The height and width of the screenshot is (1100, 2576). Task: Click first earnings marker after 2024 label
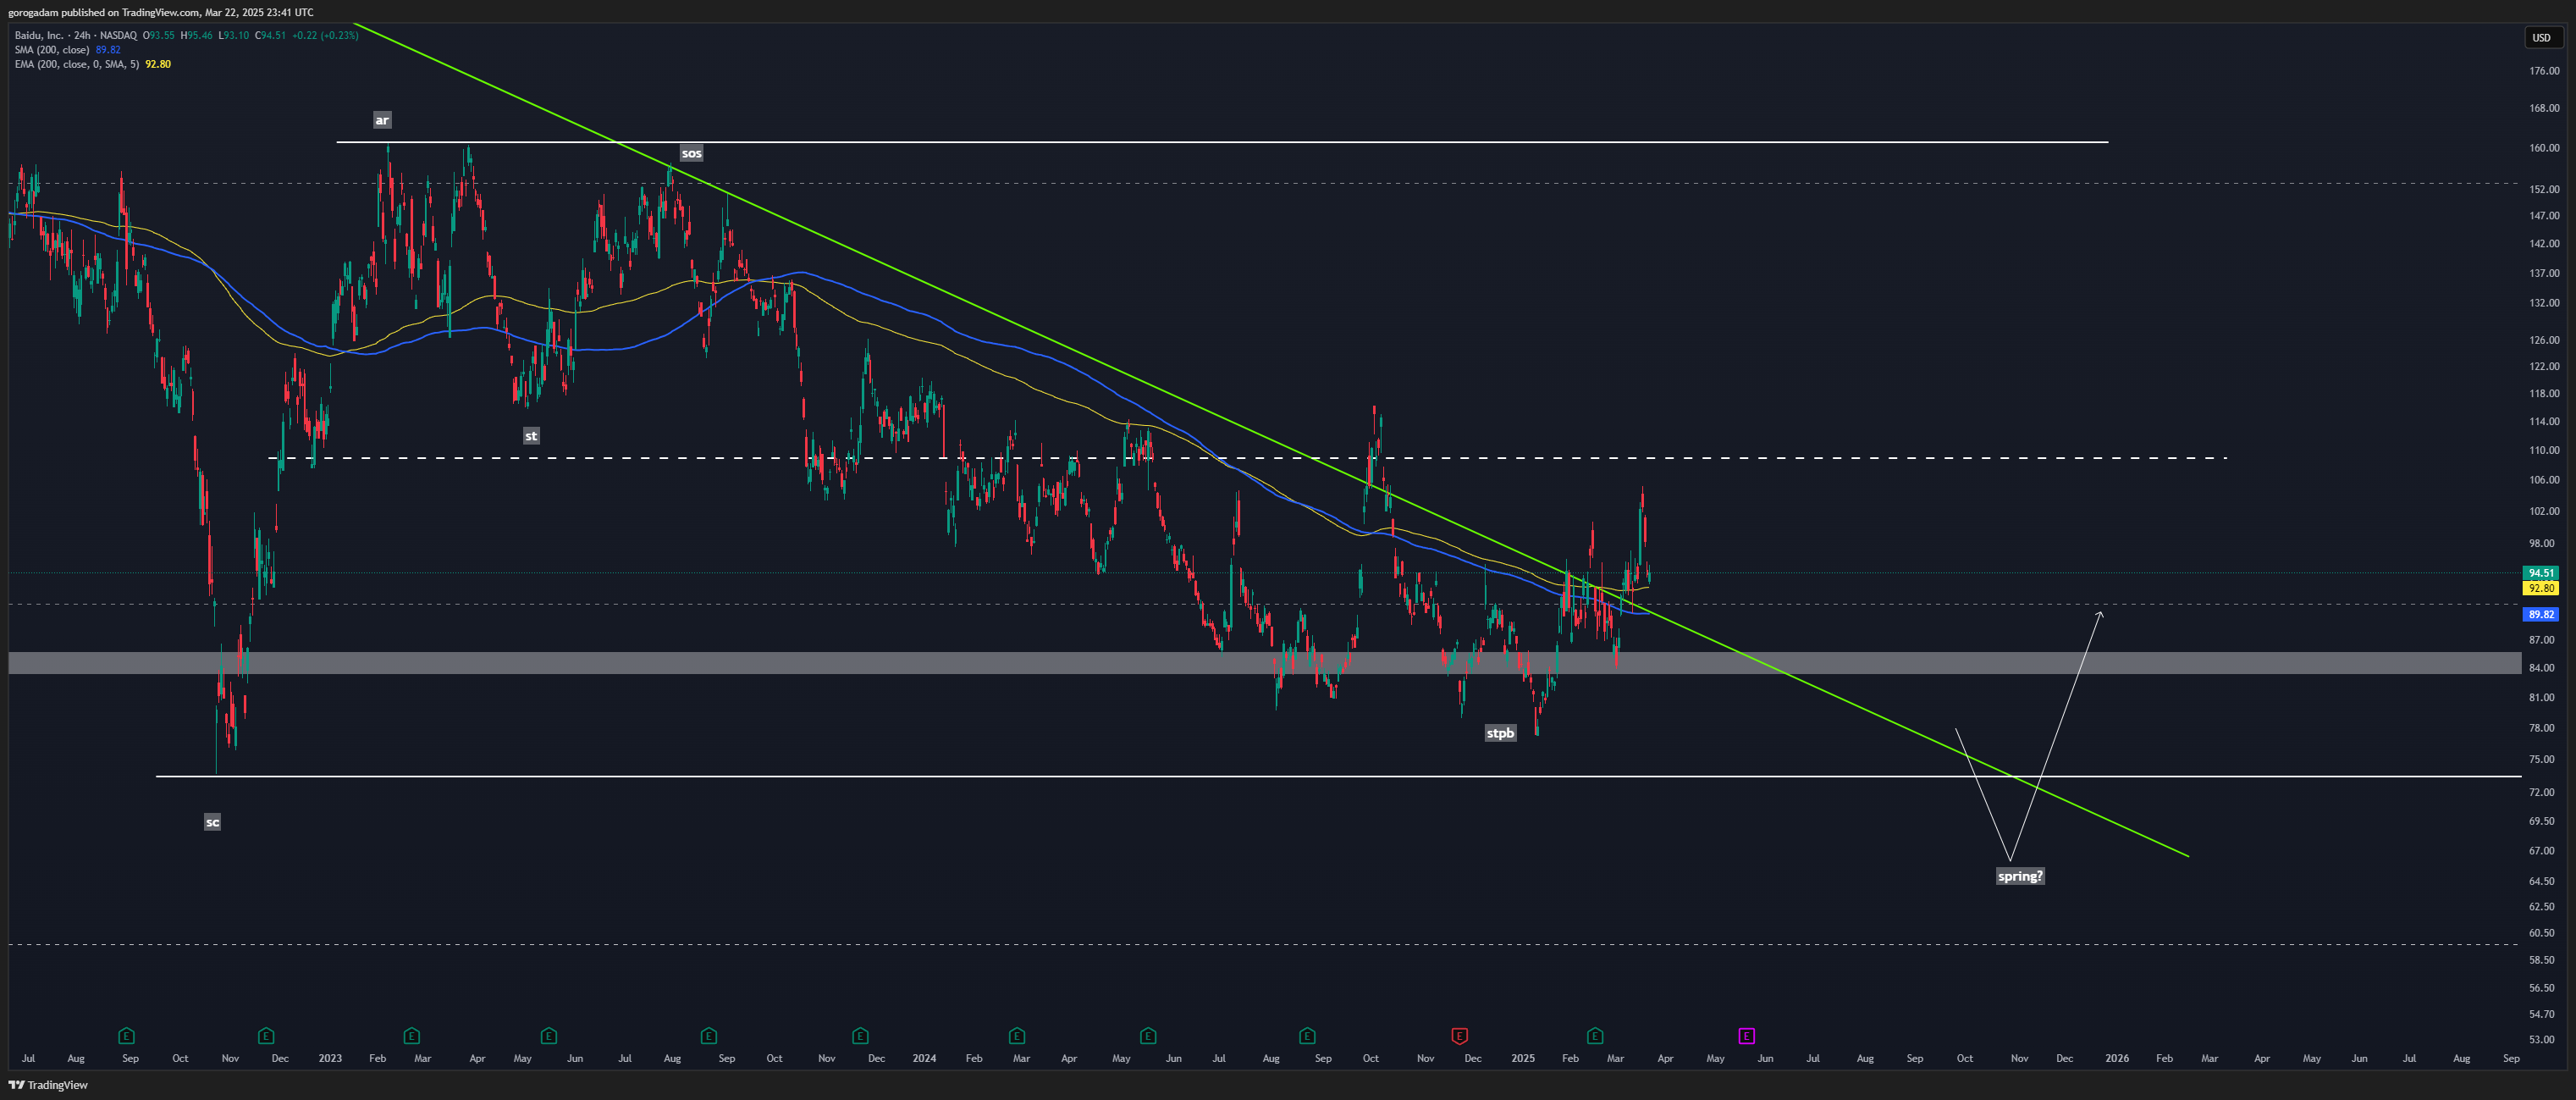[x=1017, y=1035]
